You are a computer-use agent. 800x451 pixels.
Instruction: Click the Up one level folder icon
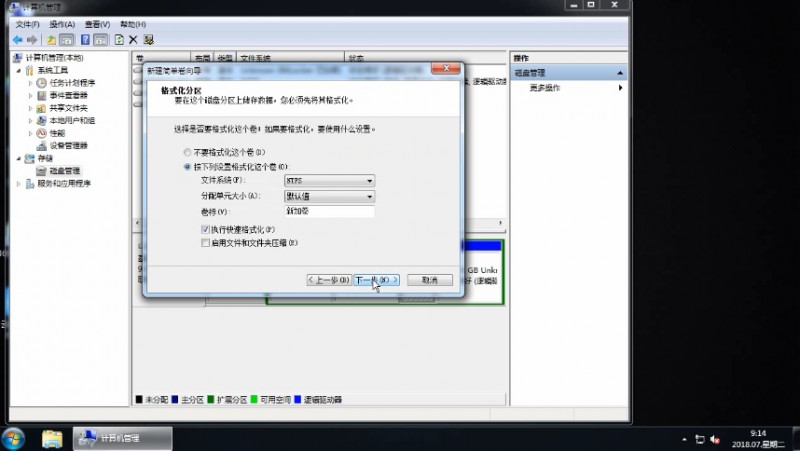point(52,40)
